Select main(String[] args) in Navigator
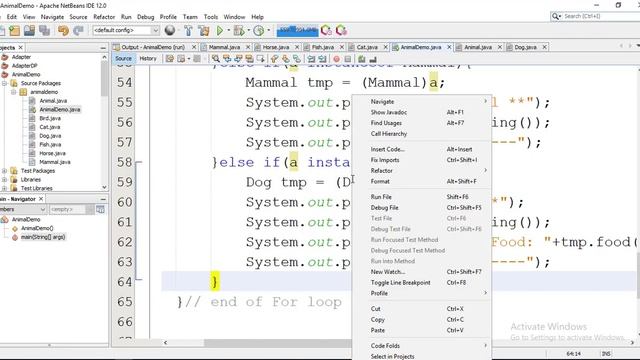This screenshot has height=360, width=640. coord(43,237)
